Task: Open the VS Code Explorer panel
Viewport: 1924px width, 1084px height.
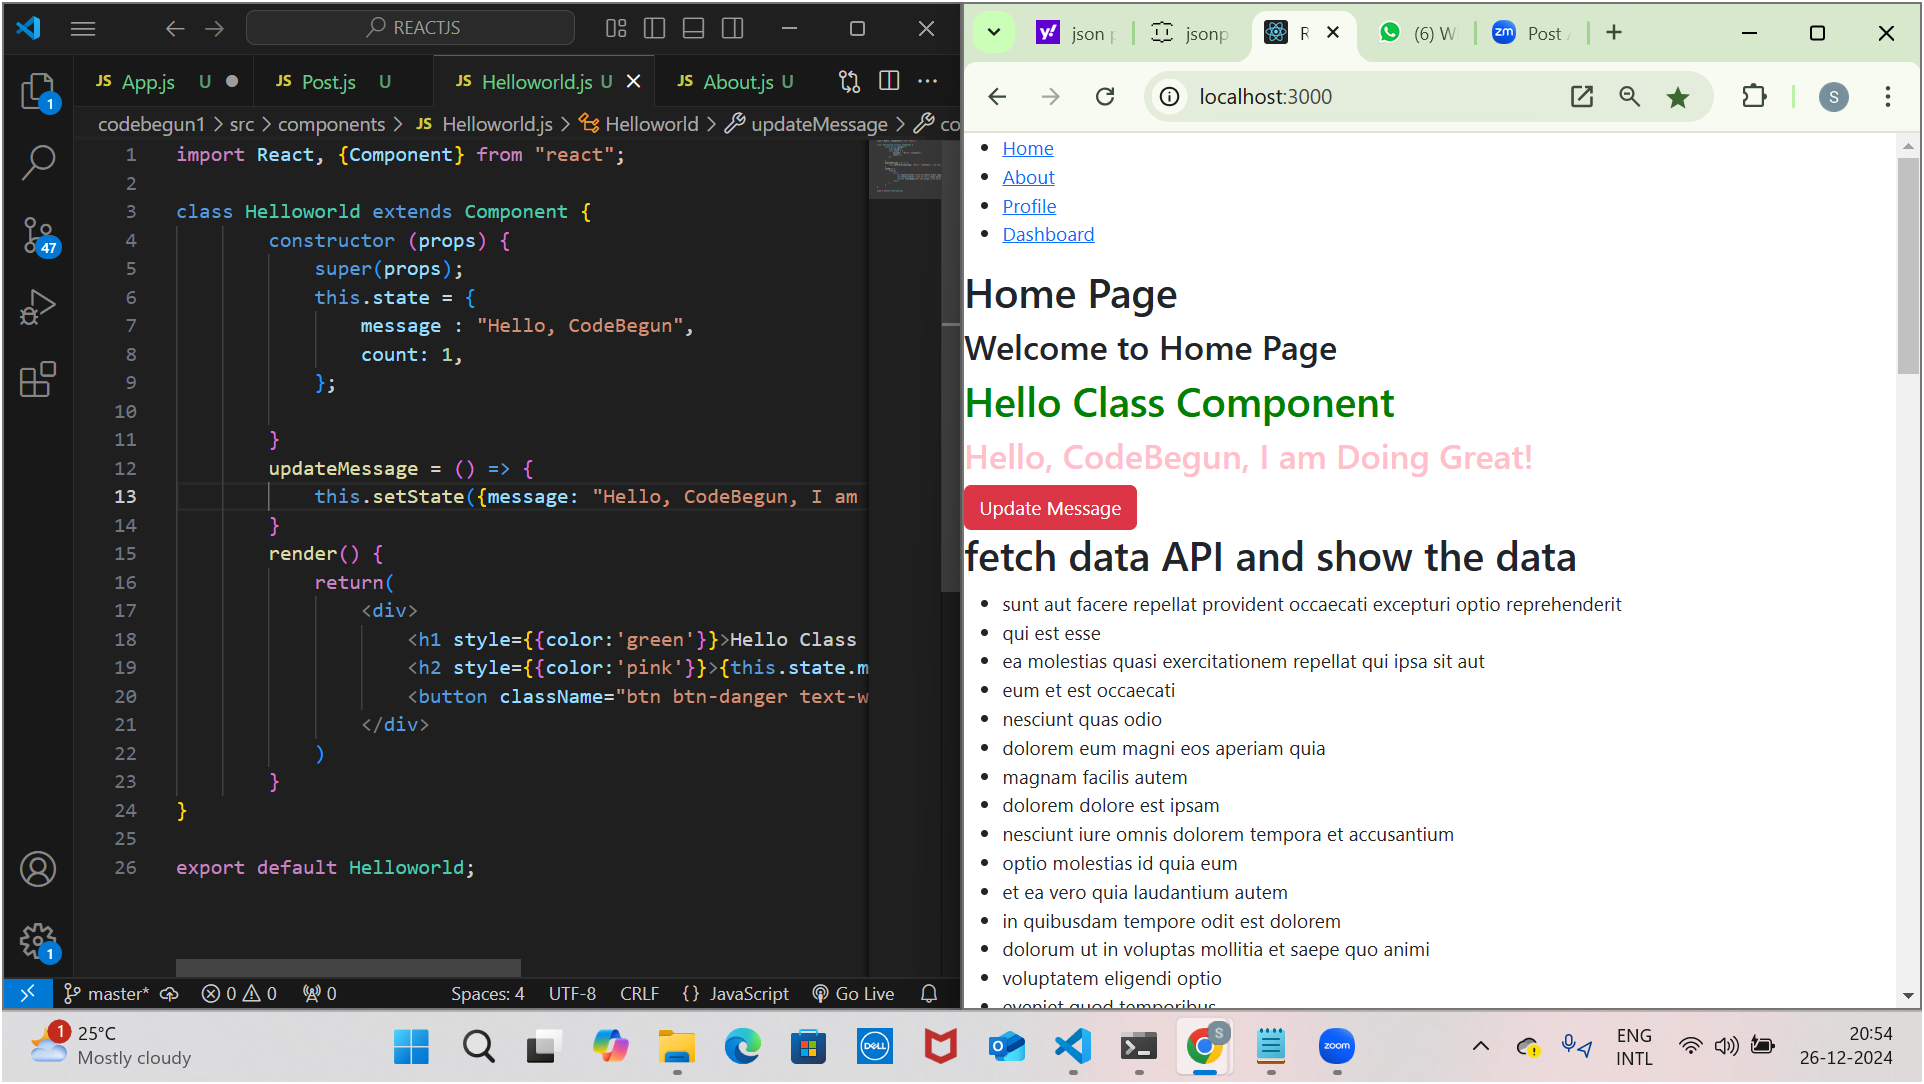Action: click(x=38, y=92)
